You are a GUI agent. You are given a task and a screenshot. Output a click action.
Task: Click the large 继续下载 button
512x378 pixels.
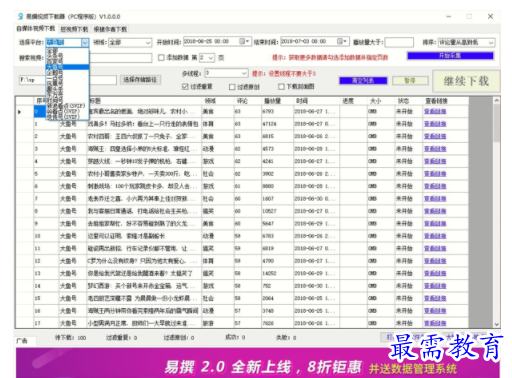pos(466,81)
